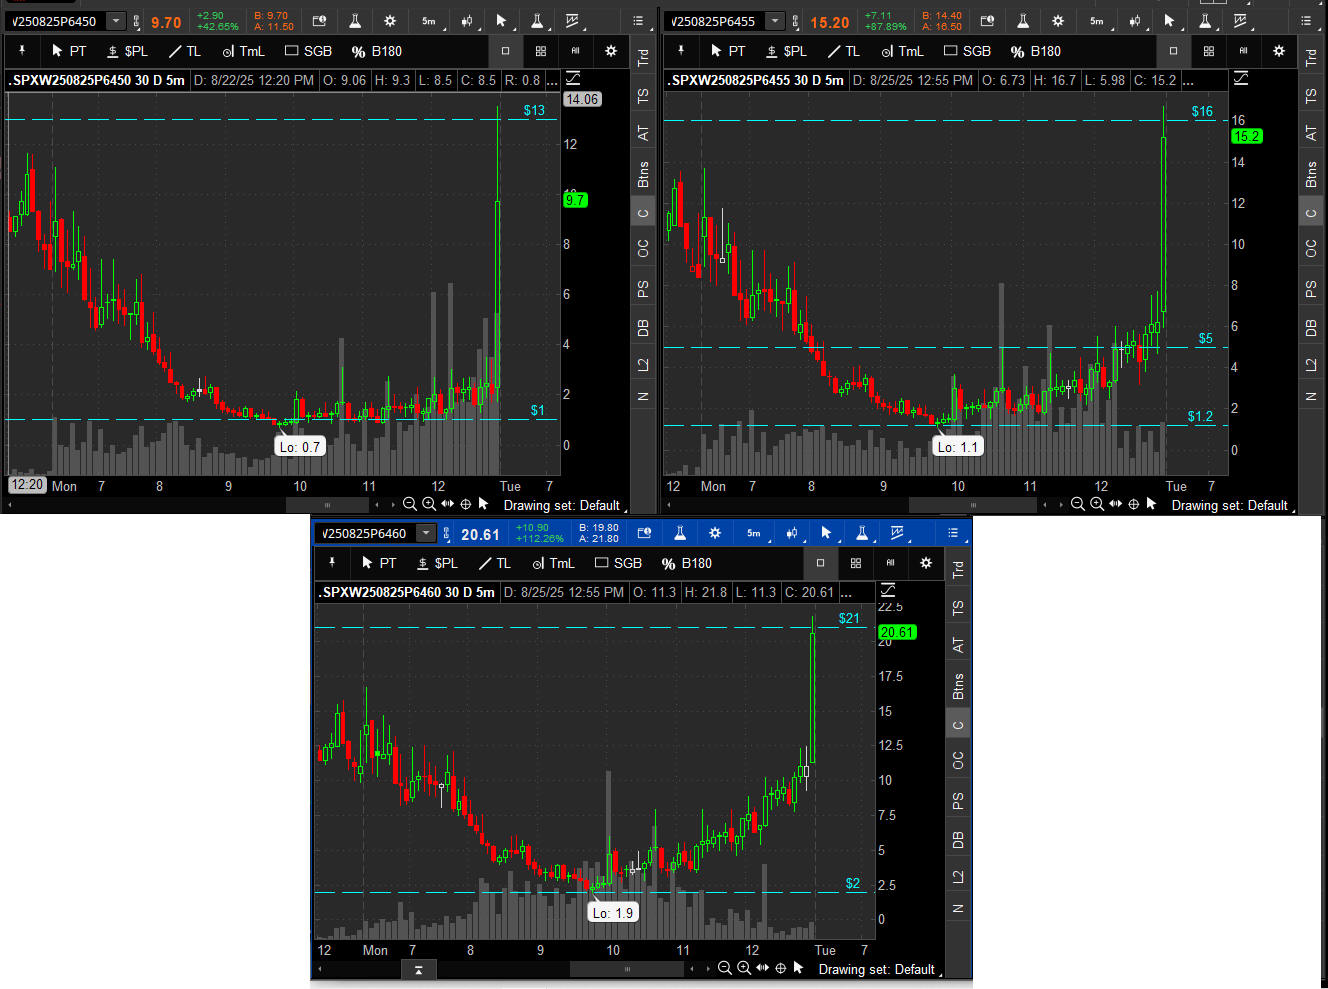Screen dimensions: 1328x989
Task: Open the alerts icon in P6450 chart header
Action: [x=319, y=21]
